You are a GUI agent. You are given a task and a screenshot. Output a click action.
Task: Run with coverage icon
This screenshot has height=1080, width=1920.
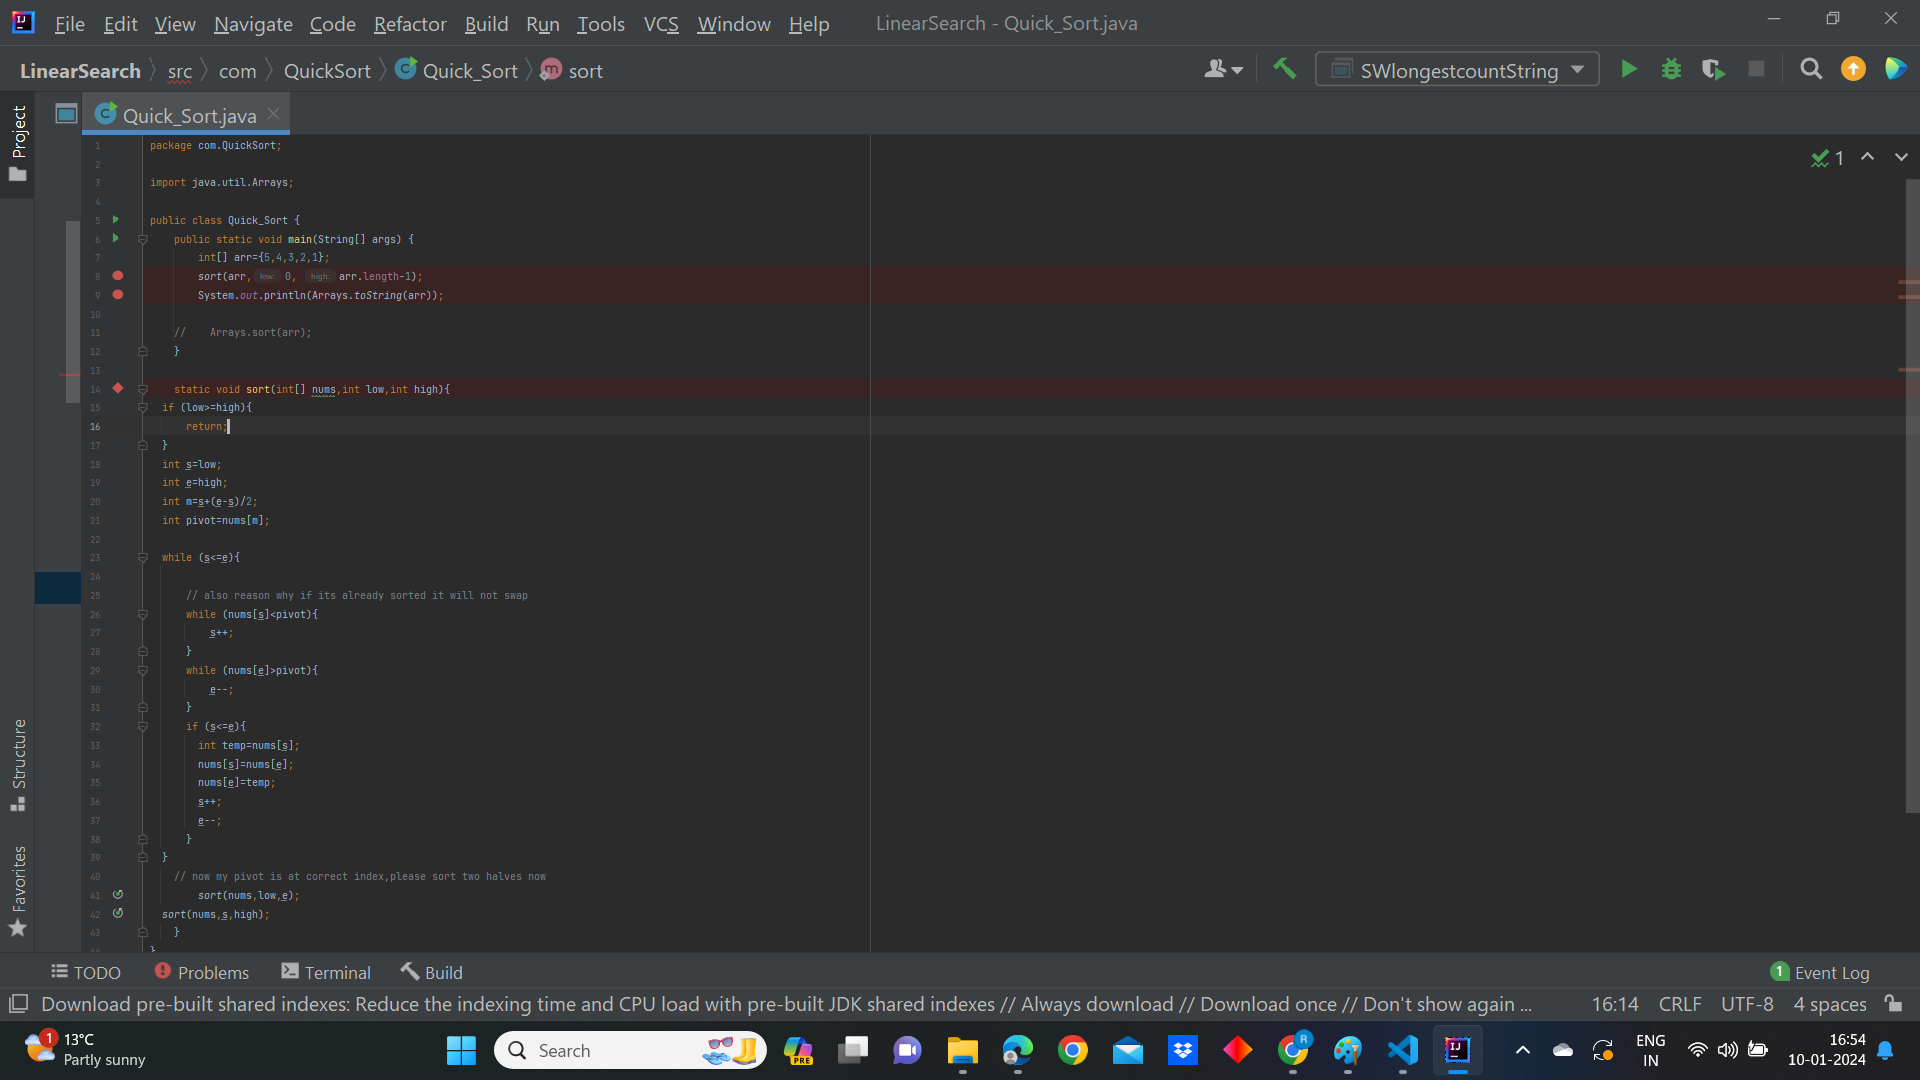1714,69
